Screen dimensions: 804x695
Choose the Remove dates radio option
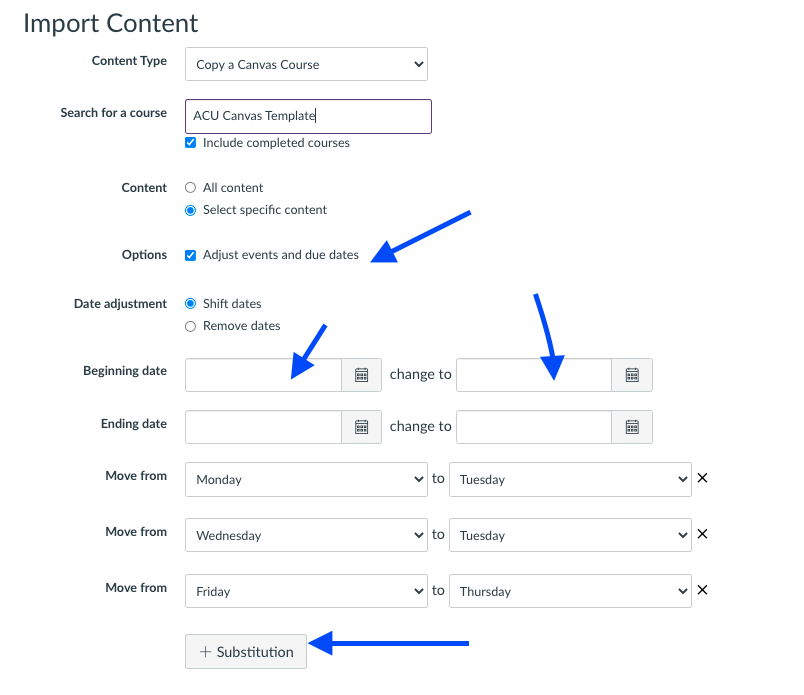191,326
